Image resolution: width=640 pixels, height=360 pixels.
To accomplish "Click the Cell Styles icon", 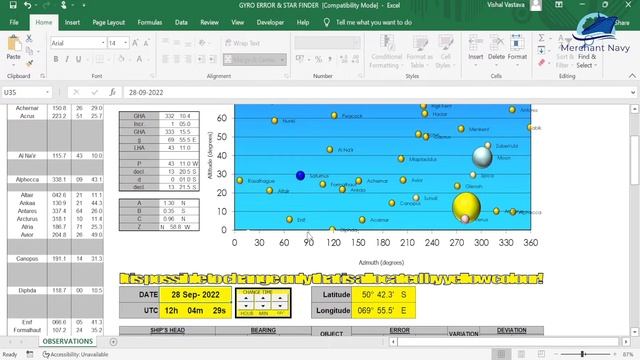I will [445, 43].
